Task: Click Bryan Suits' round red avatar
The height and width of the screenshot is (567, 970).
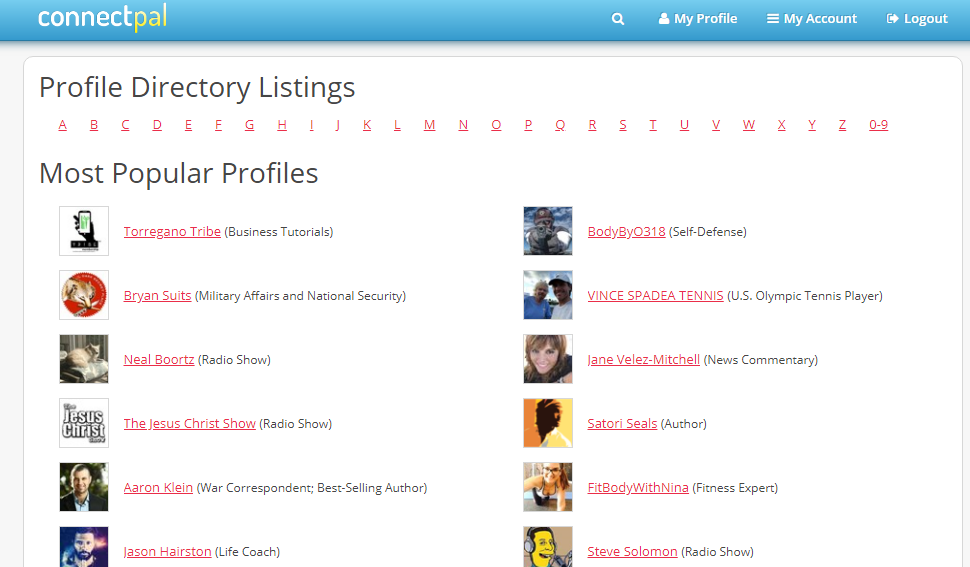Action: tap(84, 295)
